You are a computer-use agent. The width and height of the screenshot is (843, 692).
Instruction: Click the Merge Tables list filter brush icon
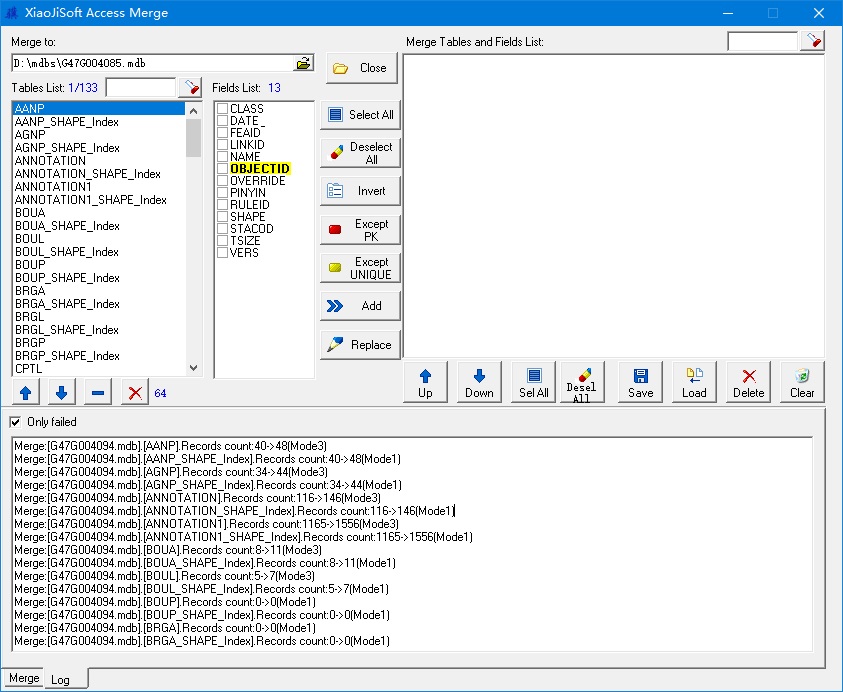click(812, 41)
